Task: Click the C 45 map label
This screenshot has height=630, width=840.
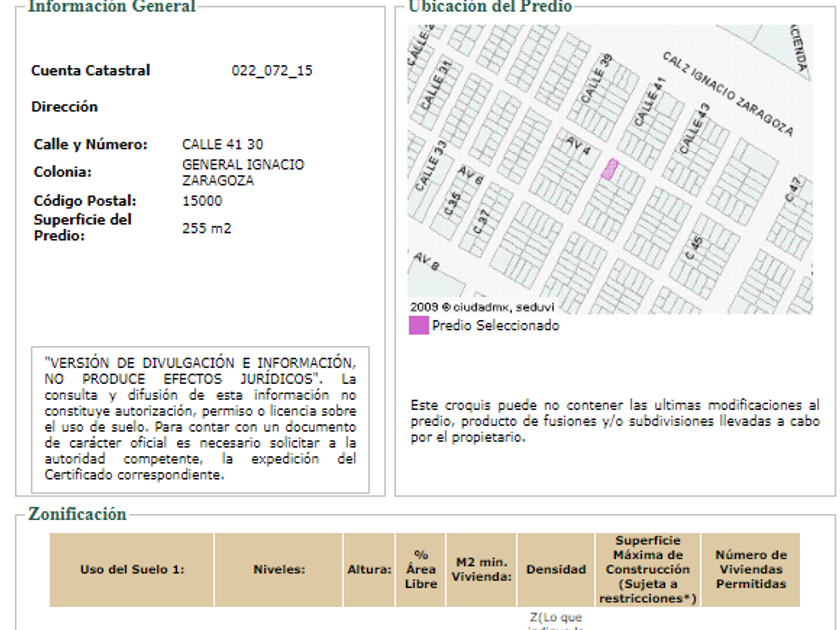Action: pyautogui.click(x=694, y=248)
